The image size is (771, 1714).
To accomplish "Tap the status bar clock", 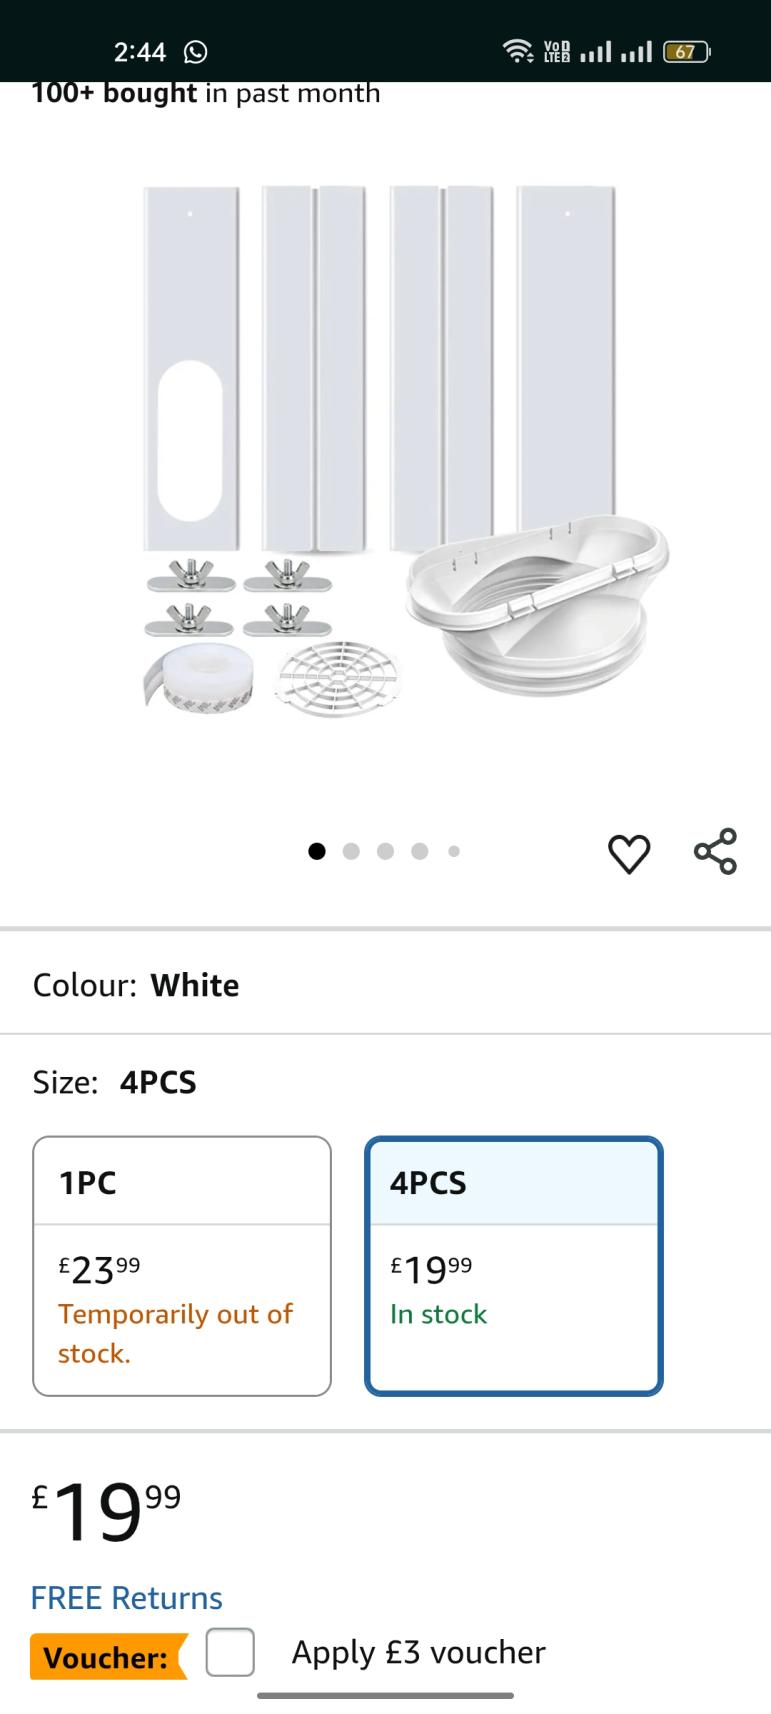I will click(x=139, y=52).
